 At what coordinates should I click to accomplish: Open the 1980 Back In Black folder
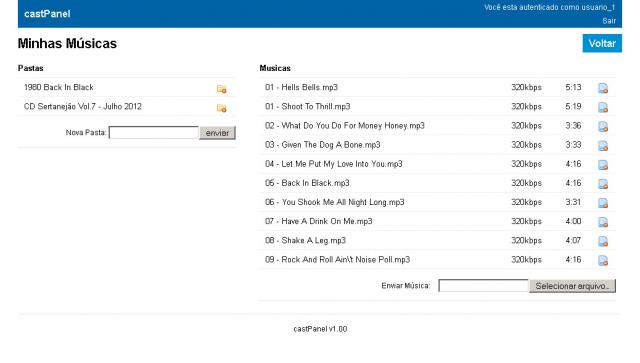[59, 87]
